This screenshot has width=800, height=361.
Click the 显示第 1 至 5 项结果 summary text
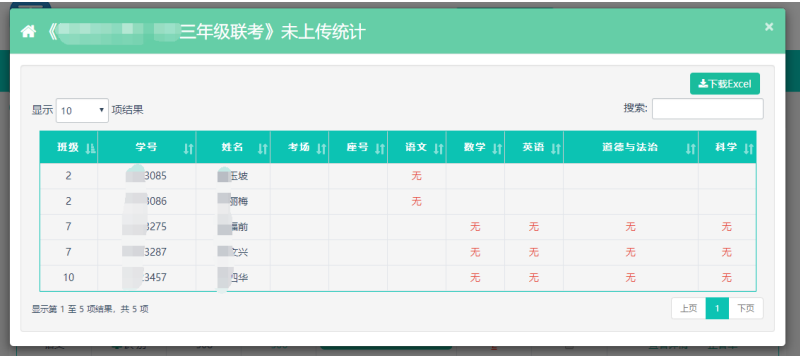coord(90,309)
